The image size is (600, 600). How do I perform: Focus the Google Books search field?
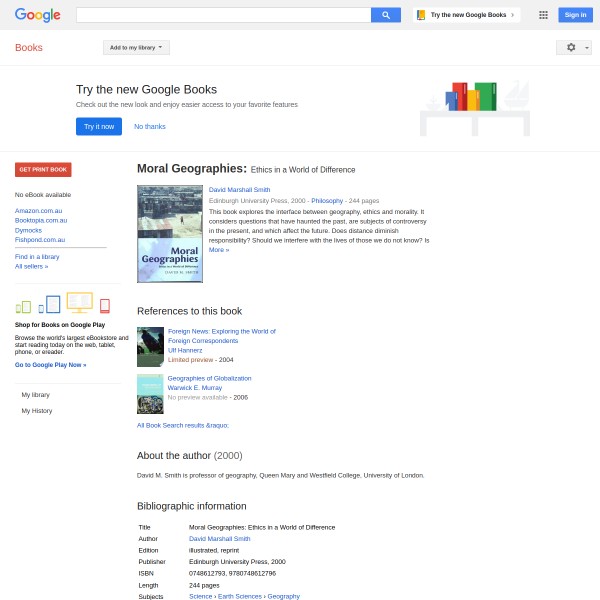coord(223,15)
